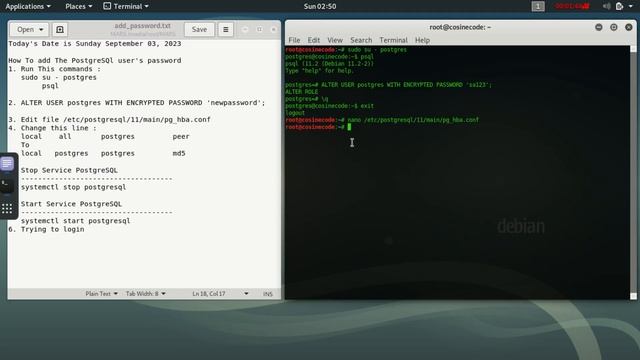Open the terminal View menu
Image resolution: width=640 pixels, height=360 pixels.
tap(335, 40)
